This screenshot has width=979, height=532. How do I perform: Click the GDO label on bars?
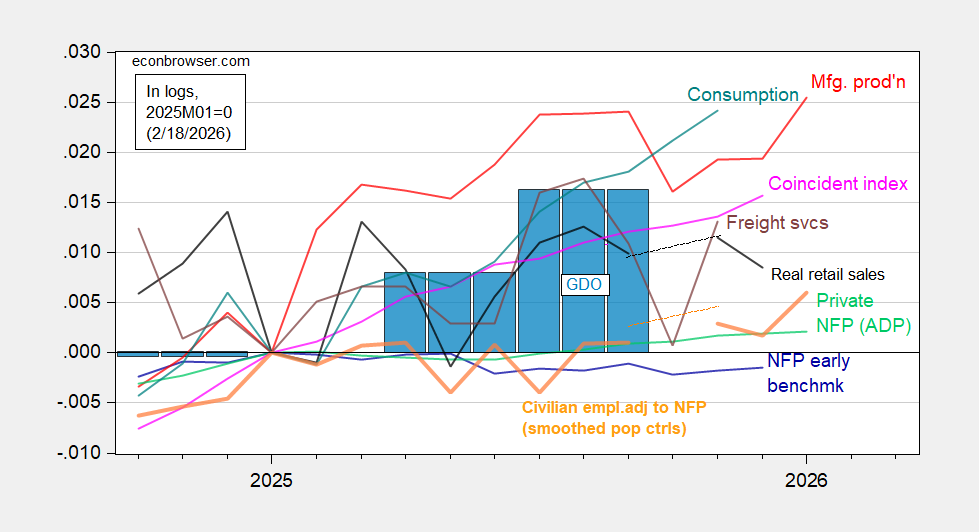pyautogui.click(x=584, y=284)
